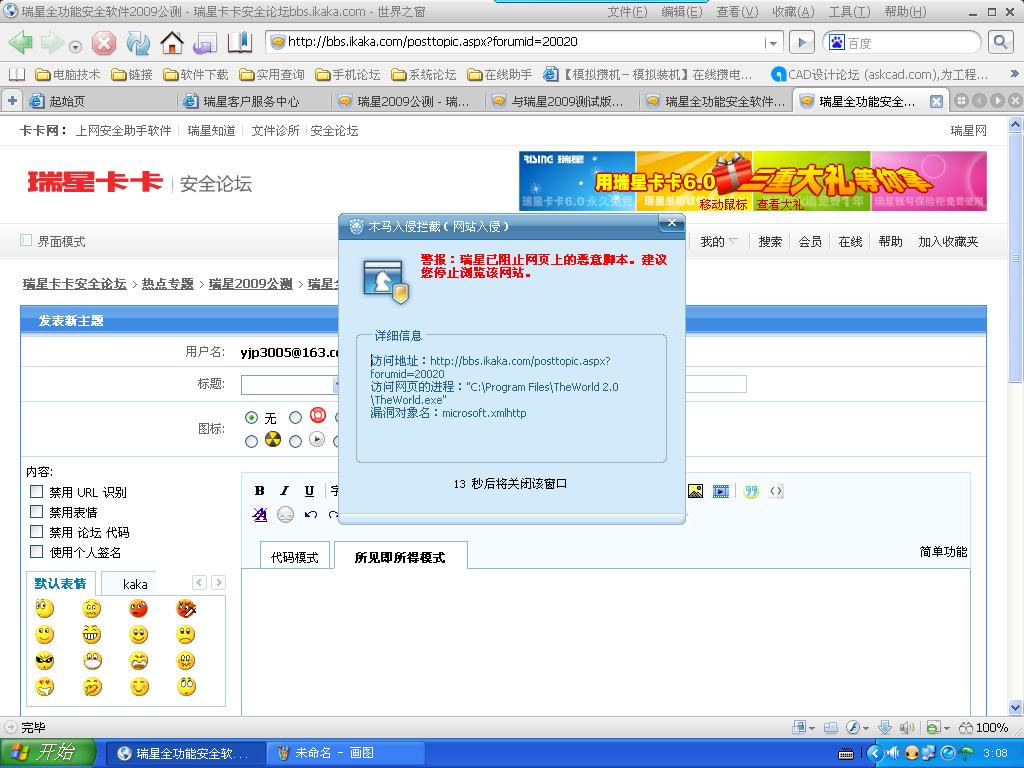Open the 工具(T) menu
This screenshot has height=768, width=1024.
pyautogui.click(x=849, y=11)
